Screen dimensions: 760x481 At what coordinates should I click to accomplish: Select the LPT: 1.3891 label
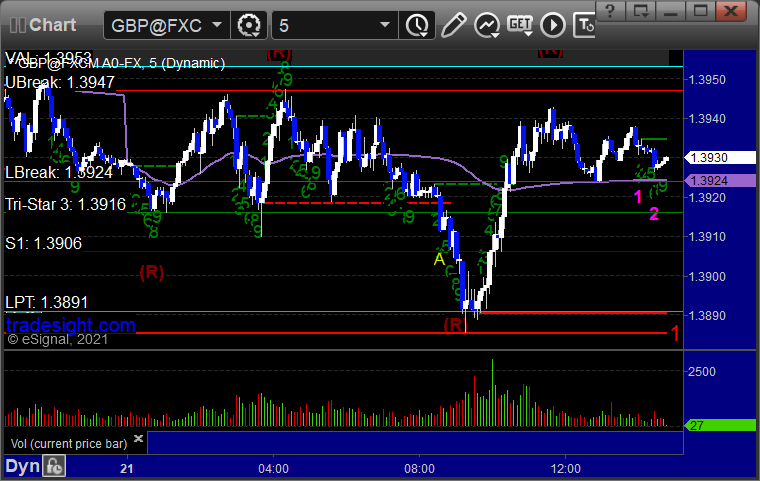point(47,303)
